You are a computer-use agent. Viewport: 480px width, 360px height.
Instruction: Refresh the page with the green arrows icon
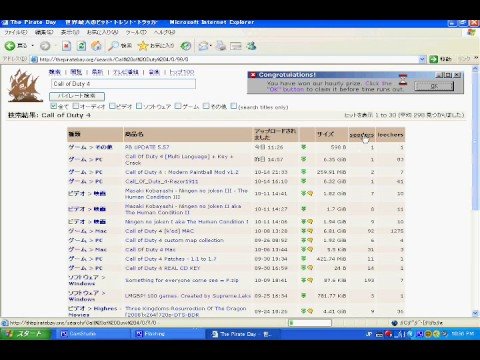tap(81, 46)
